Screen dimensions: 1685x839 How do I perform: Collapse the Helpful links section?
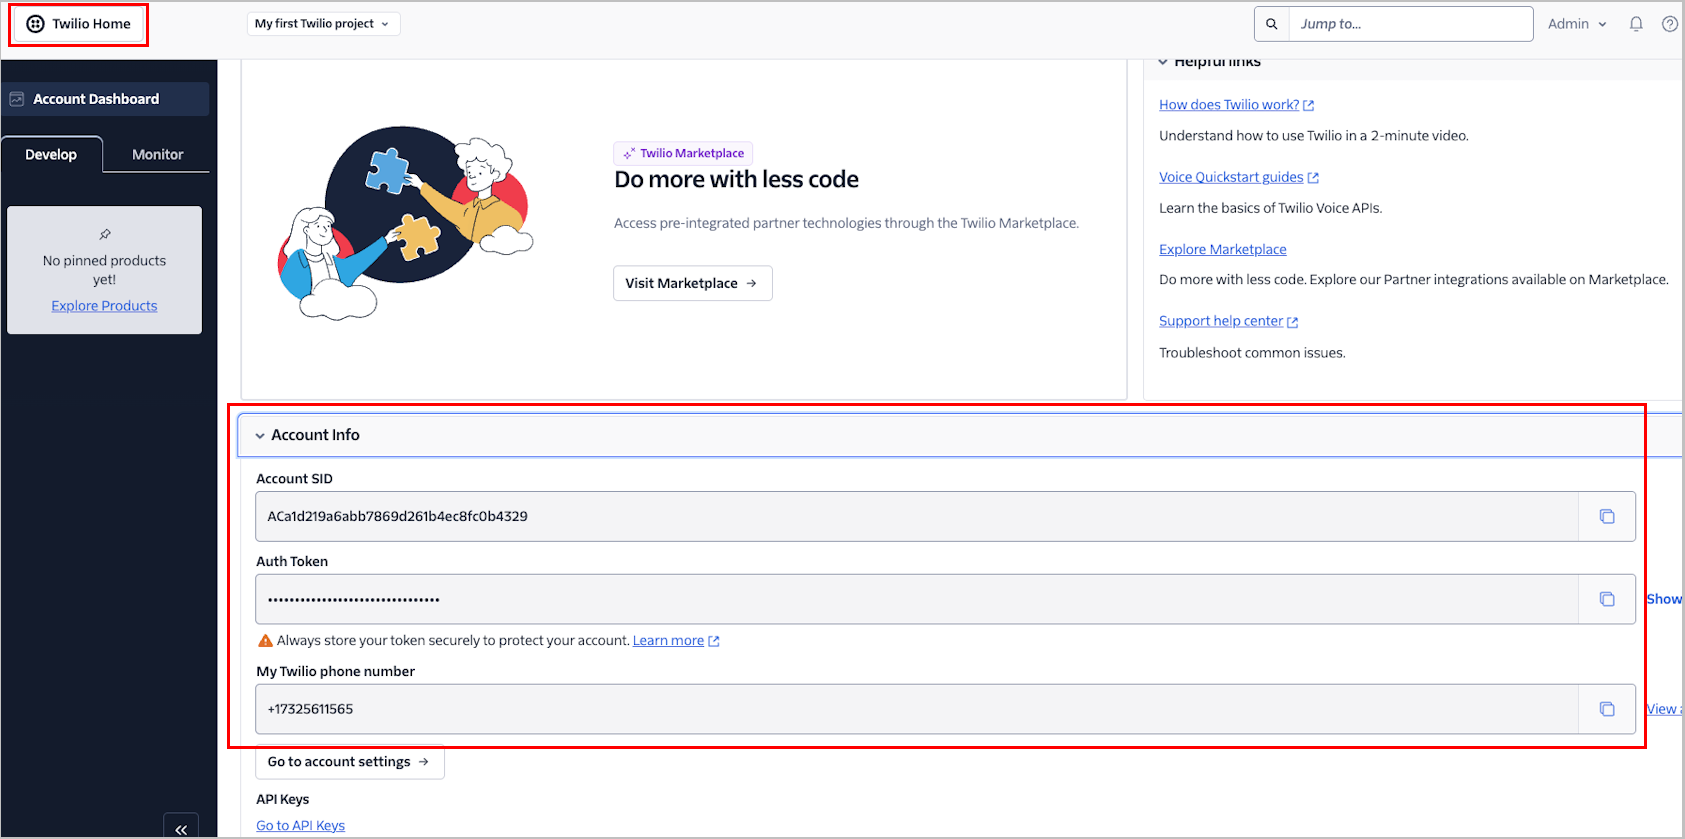click(x=1163, y=62)
